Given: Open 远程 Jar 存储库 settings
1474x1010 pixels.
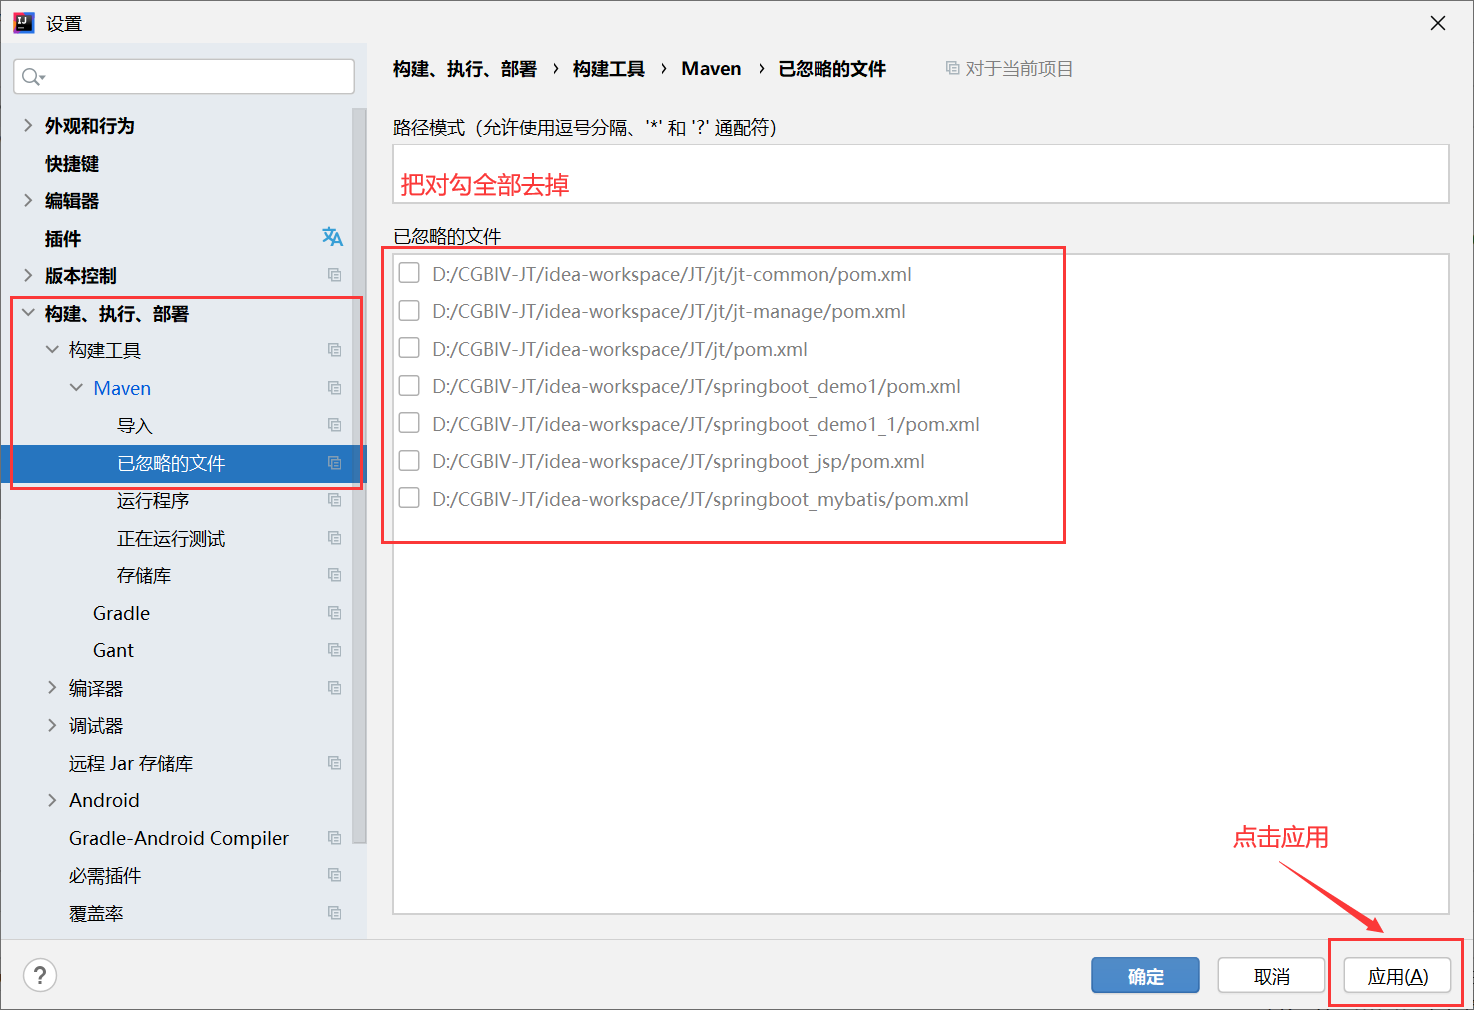Looking at the screenshot, I should point(131,763).
